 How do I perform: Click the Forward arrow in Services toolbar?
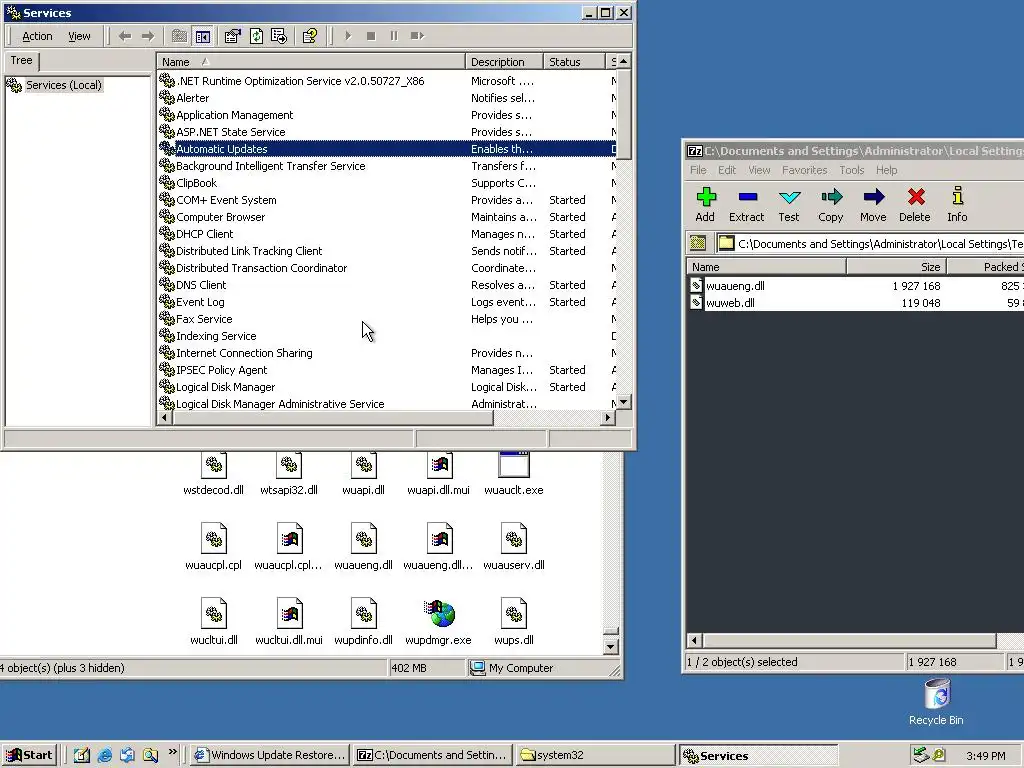point(148,36)
